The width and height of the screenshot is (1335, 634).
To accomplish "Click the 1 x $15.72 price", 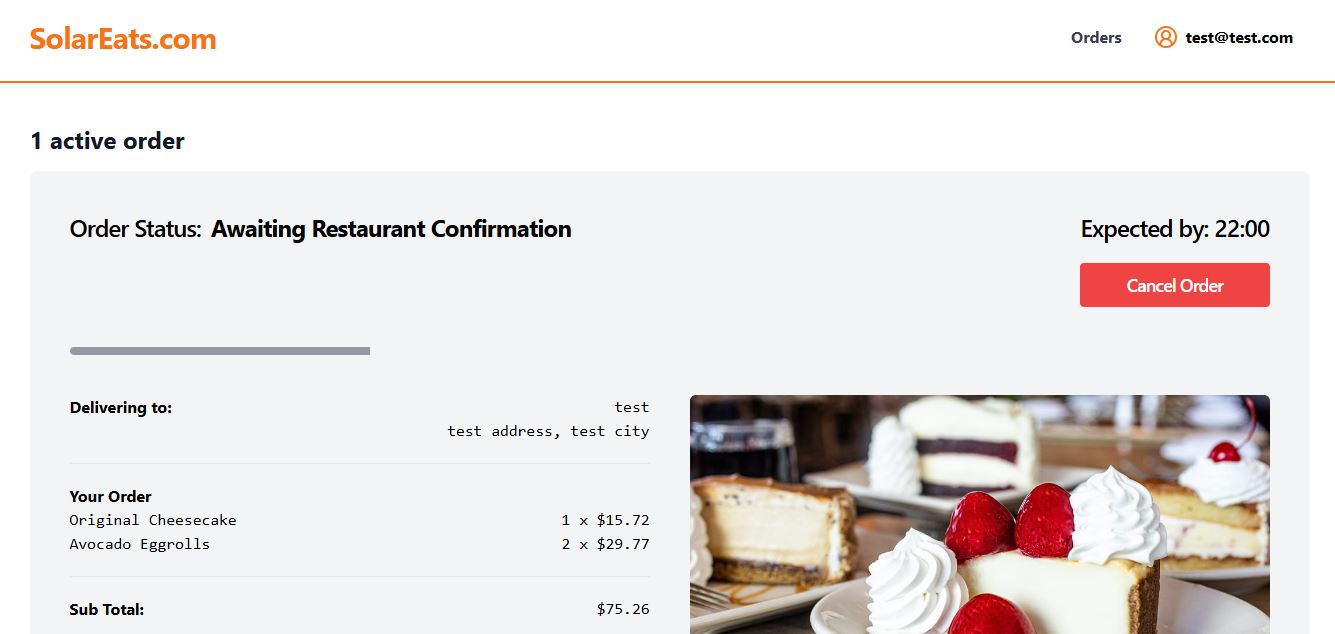I will [606, 520].
